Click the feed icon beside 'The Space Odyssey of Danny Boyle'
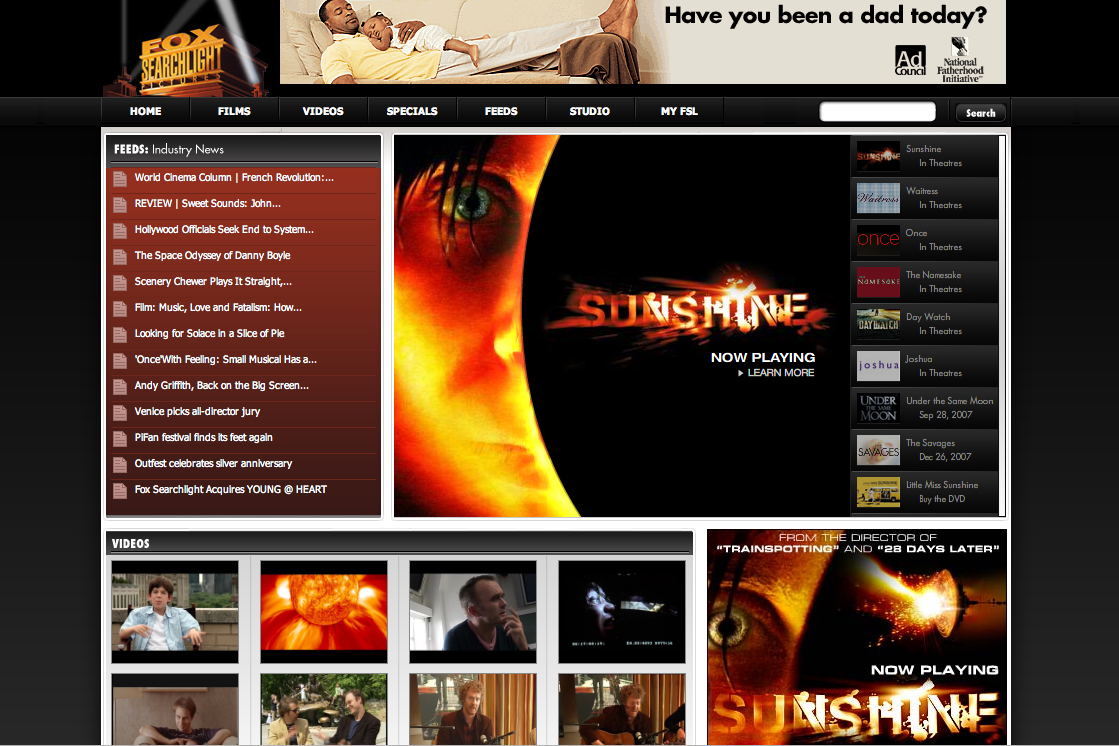The height and width of the screenshot is (746, 1119). click(x=122, y=255)
